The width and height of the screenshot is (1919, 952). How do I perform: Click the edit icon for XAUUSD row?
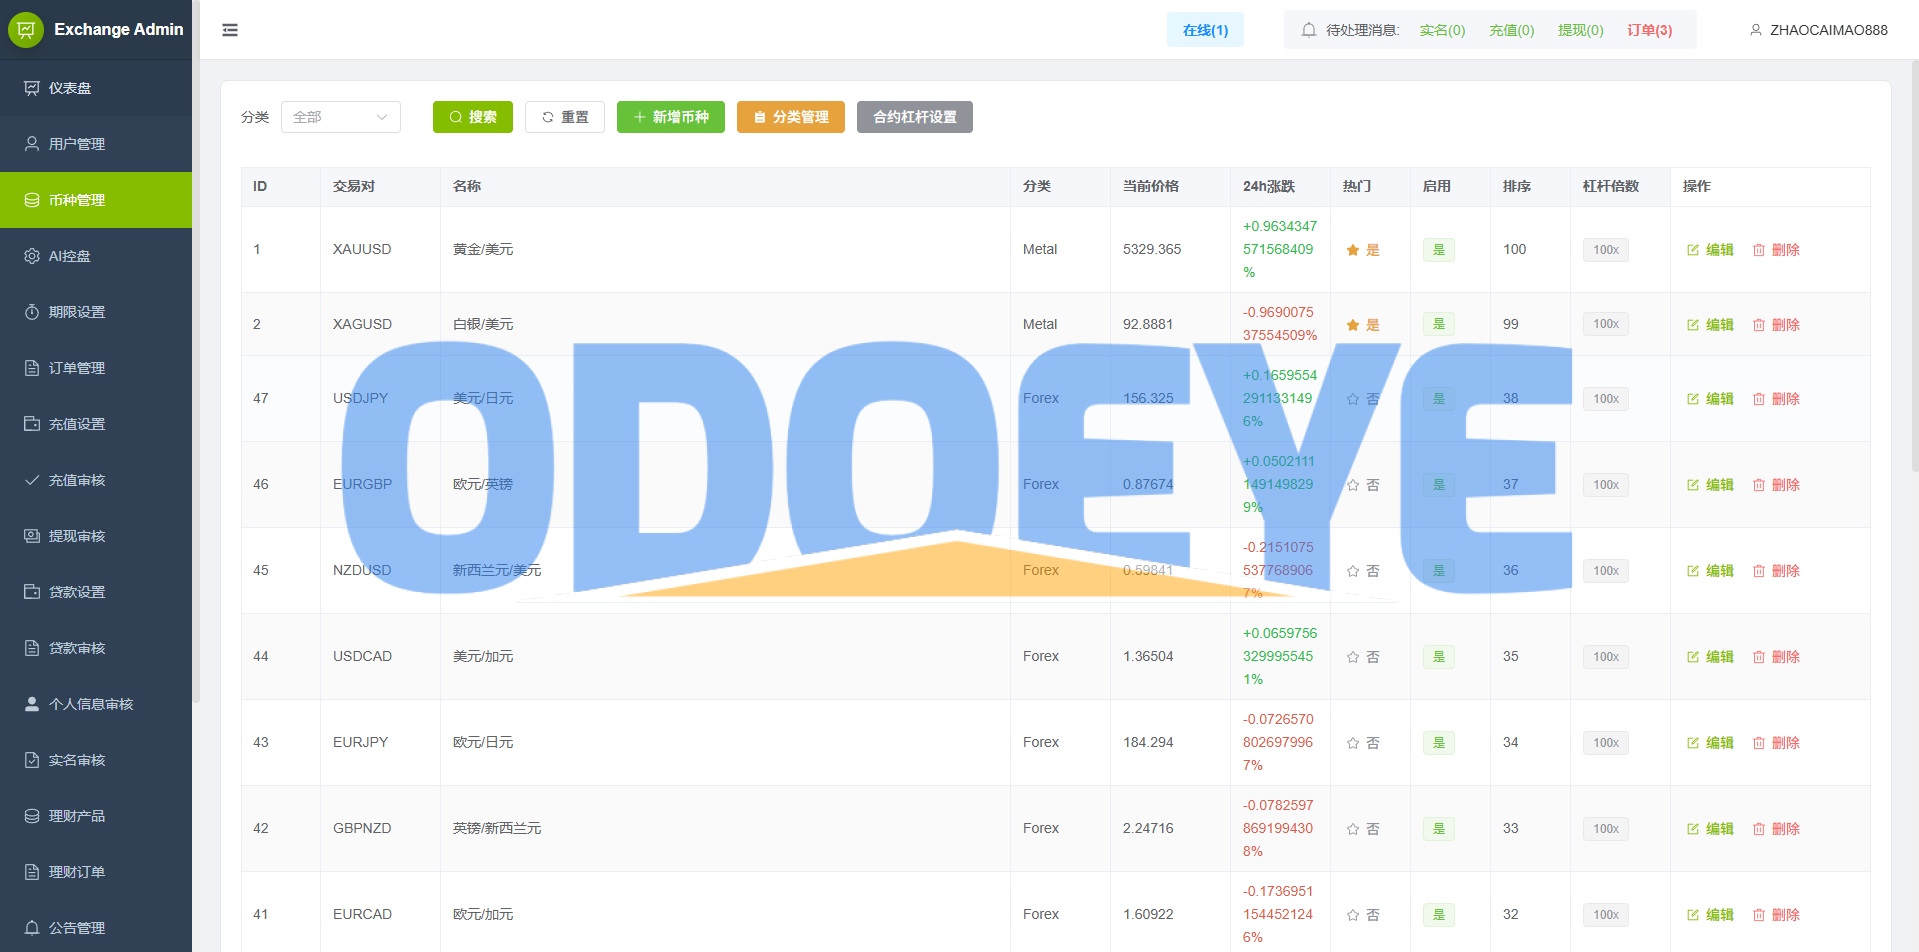tap(1693, 250)
